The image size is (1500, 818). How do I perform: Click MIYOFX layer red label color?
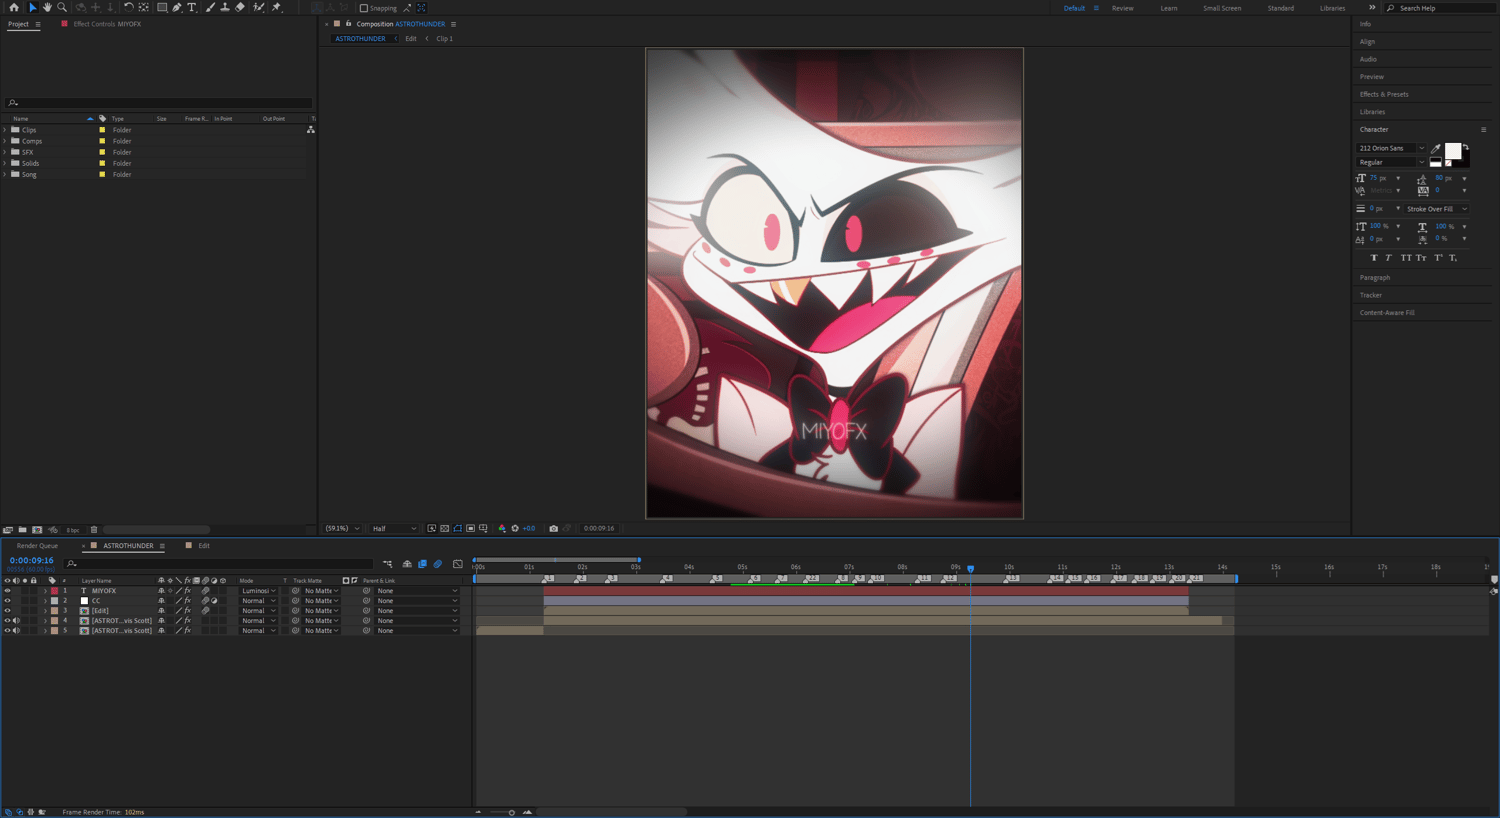pos(54,591)
